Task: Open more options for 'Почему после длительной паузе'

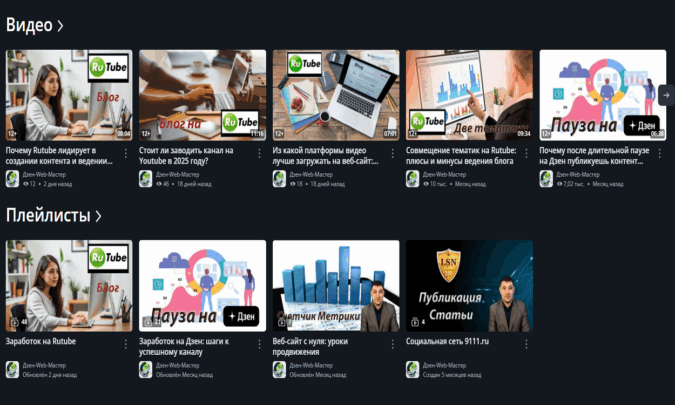Action: tap(660, 153)
